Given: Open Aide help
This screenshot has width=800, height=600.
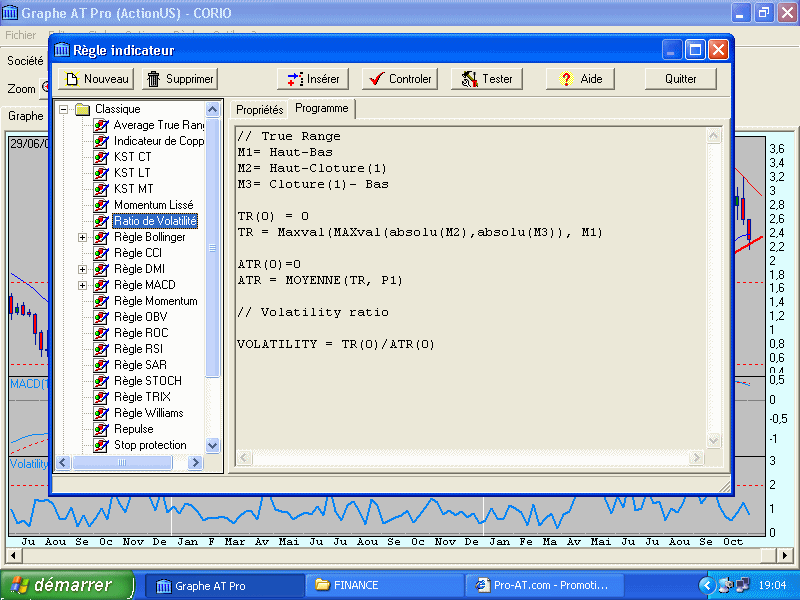Looking at the screenshot, I should (x=580, y=79).
